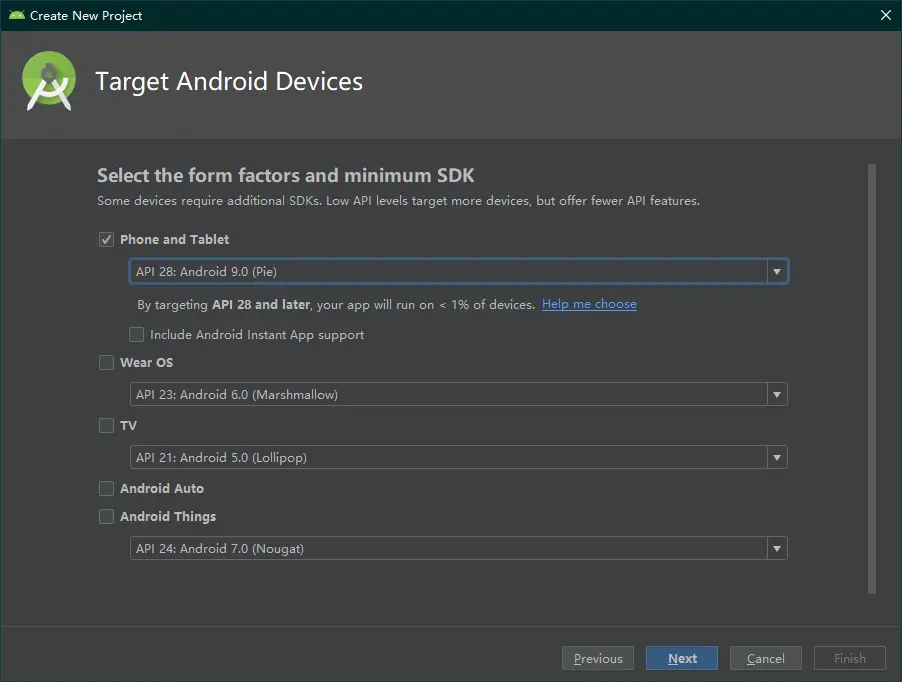The height and width of the screenshot is (682, 902).
Task: Click the 'API 28 and later' bold text
Action: point(261,304)
